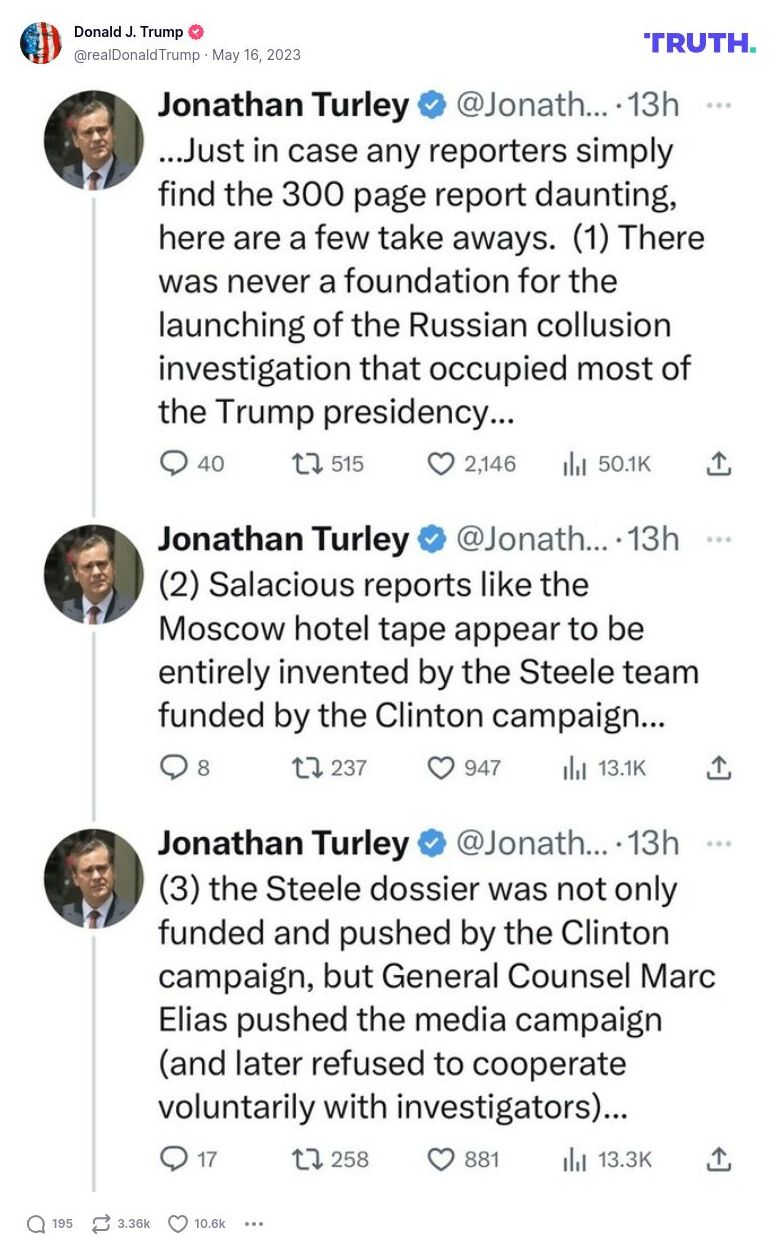The width and height of the screenshot is (777, 1255).
Task: Open the more menu on the third Turley tweet
Action: [718, 843]
